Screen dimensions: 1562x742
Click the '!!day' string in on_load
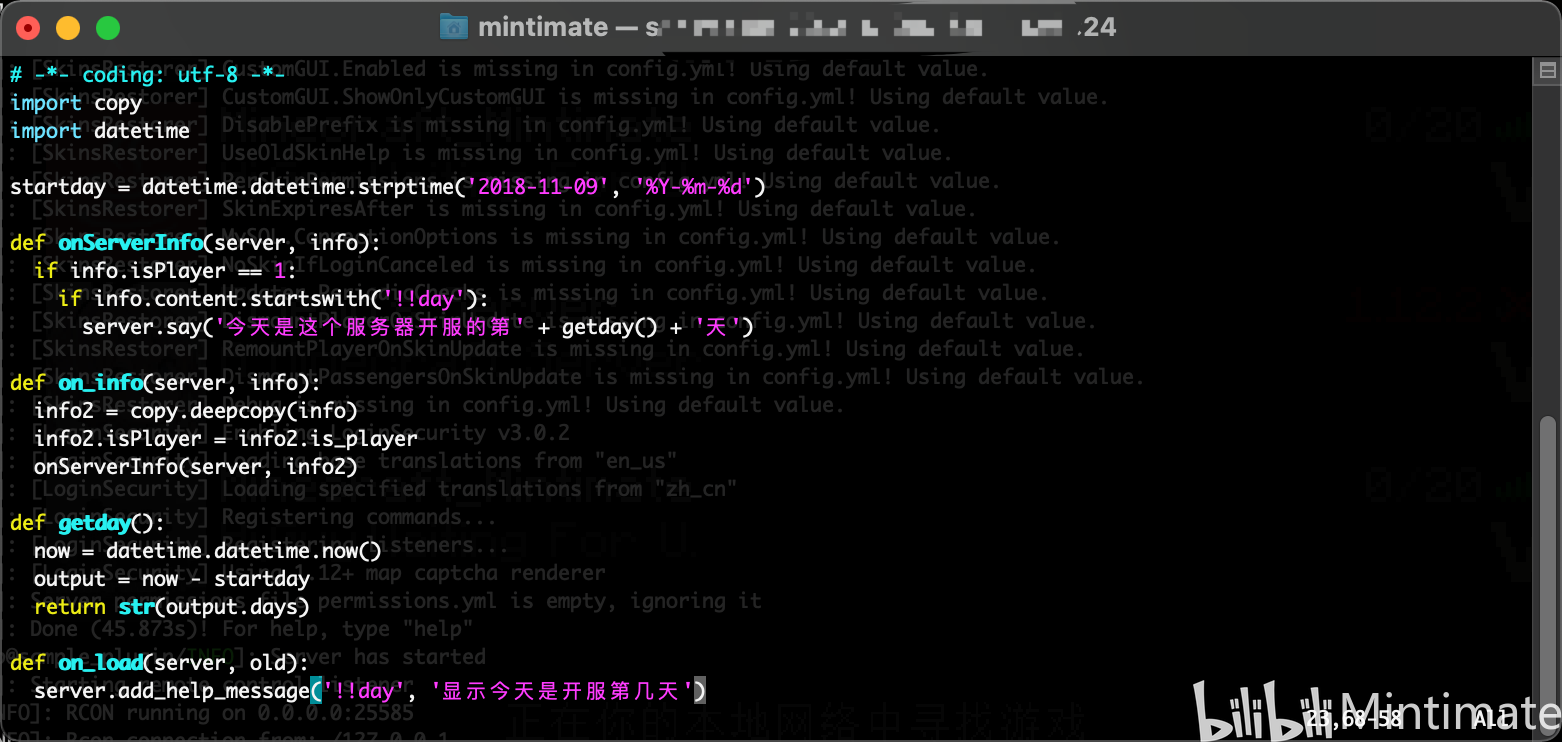[361, 690]
